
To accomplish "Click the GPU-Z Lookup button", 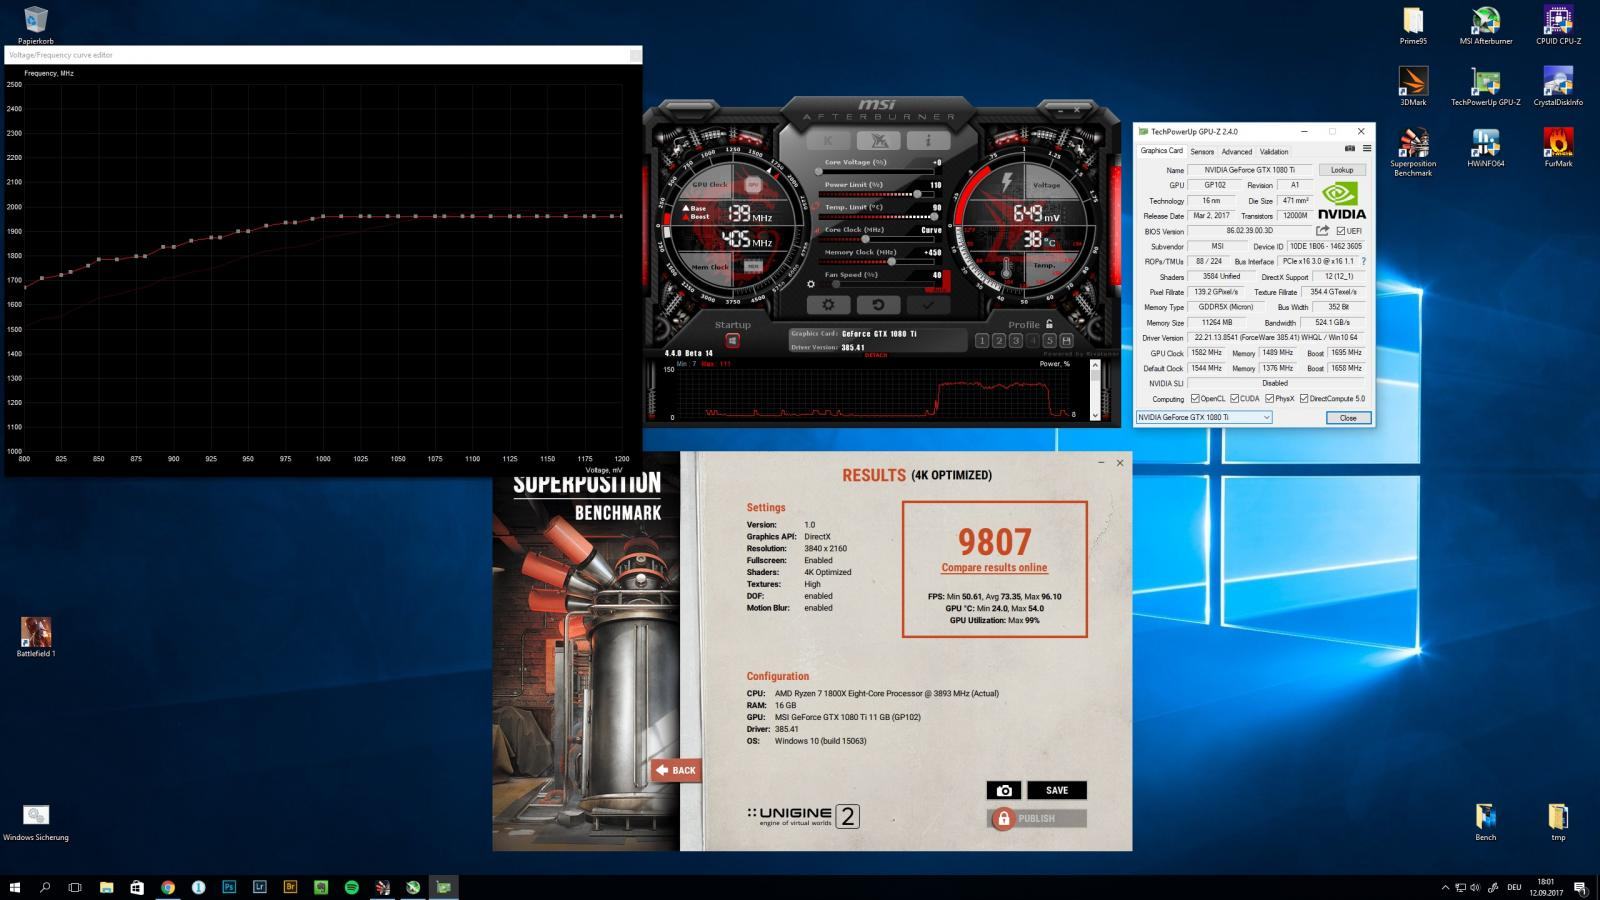I will (x=1342, y=170).
